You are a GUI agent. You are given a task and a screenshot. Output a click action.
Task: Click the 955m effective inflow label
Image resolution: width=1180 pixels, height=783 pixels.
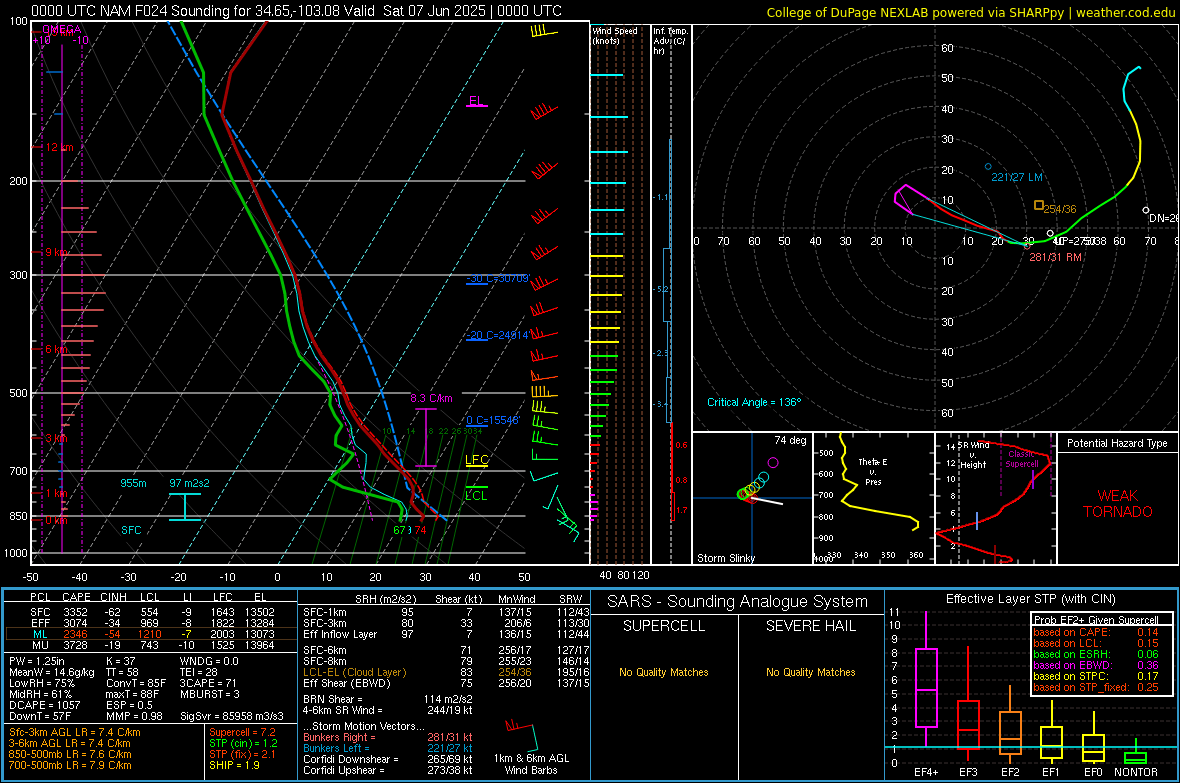click(133, 483)
